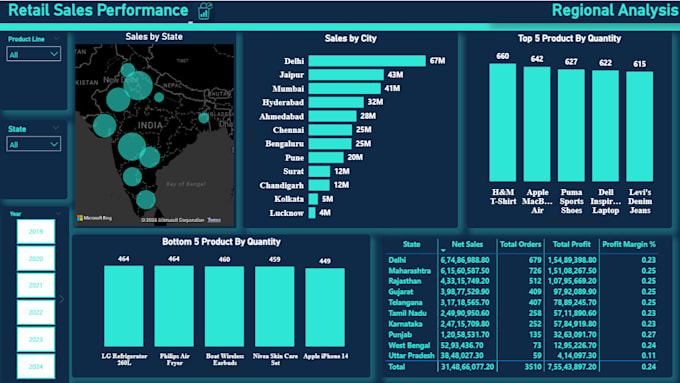Click the retail report icon beside the title
The width and height of the screenshot is (680, 383).
205,11
